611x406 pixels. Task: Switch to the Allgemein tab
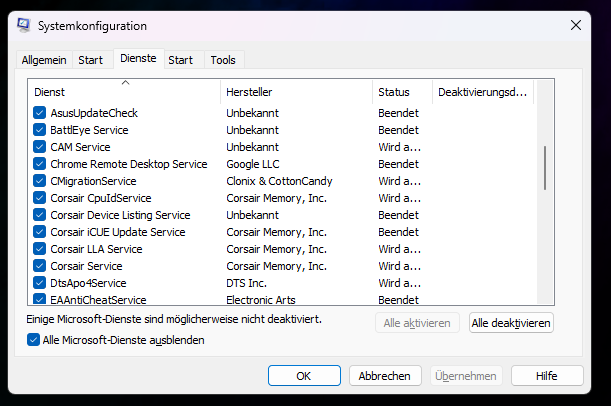tap(44, 60)
